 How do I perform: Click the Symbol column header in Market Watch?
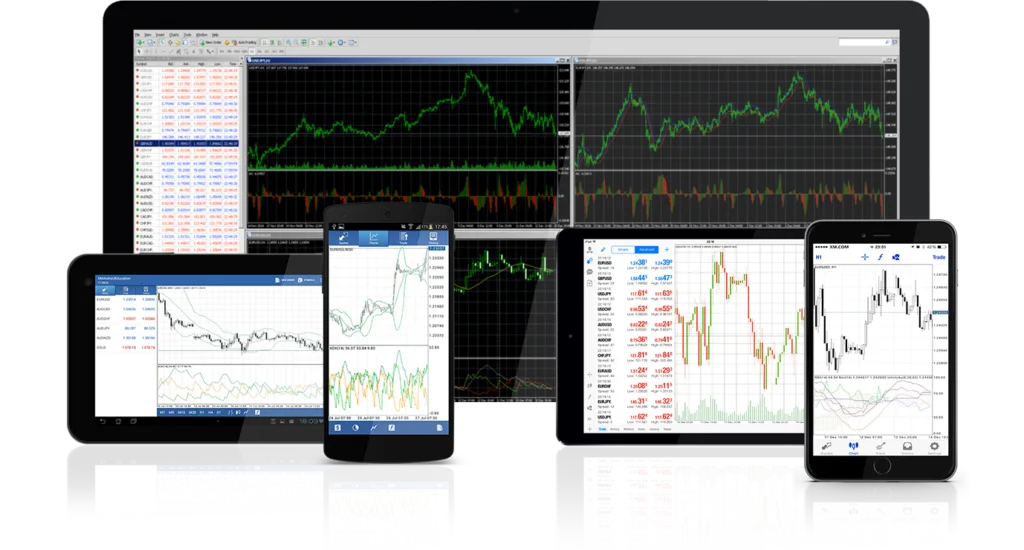pos(141,64)
